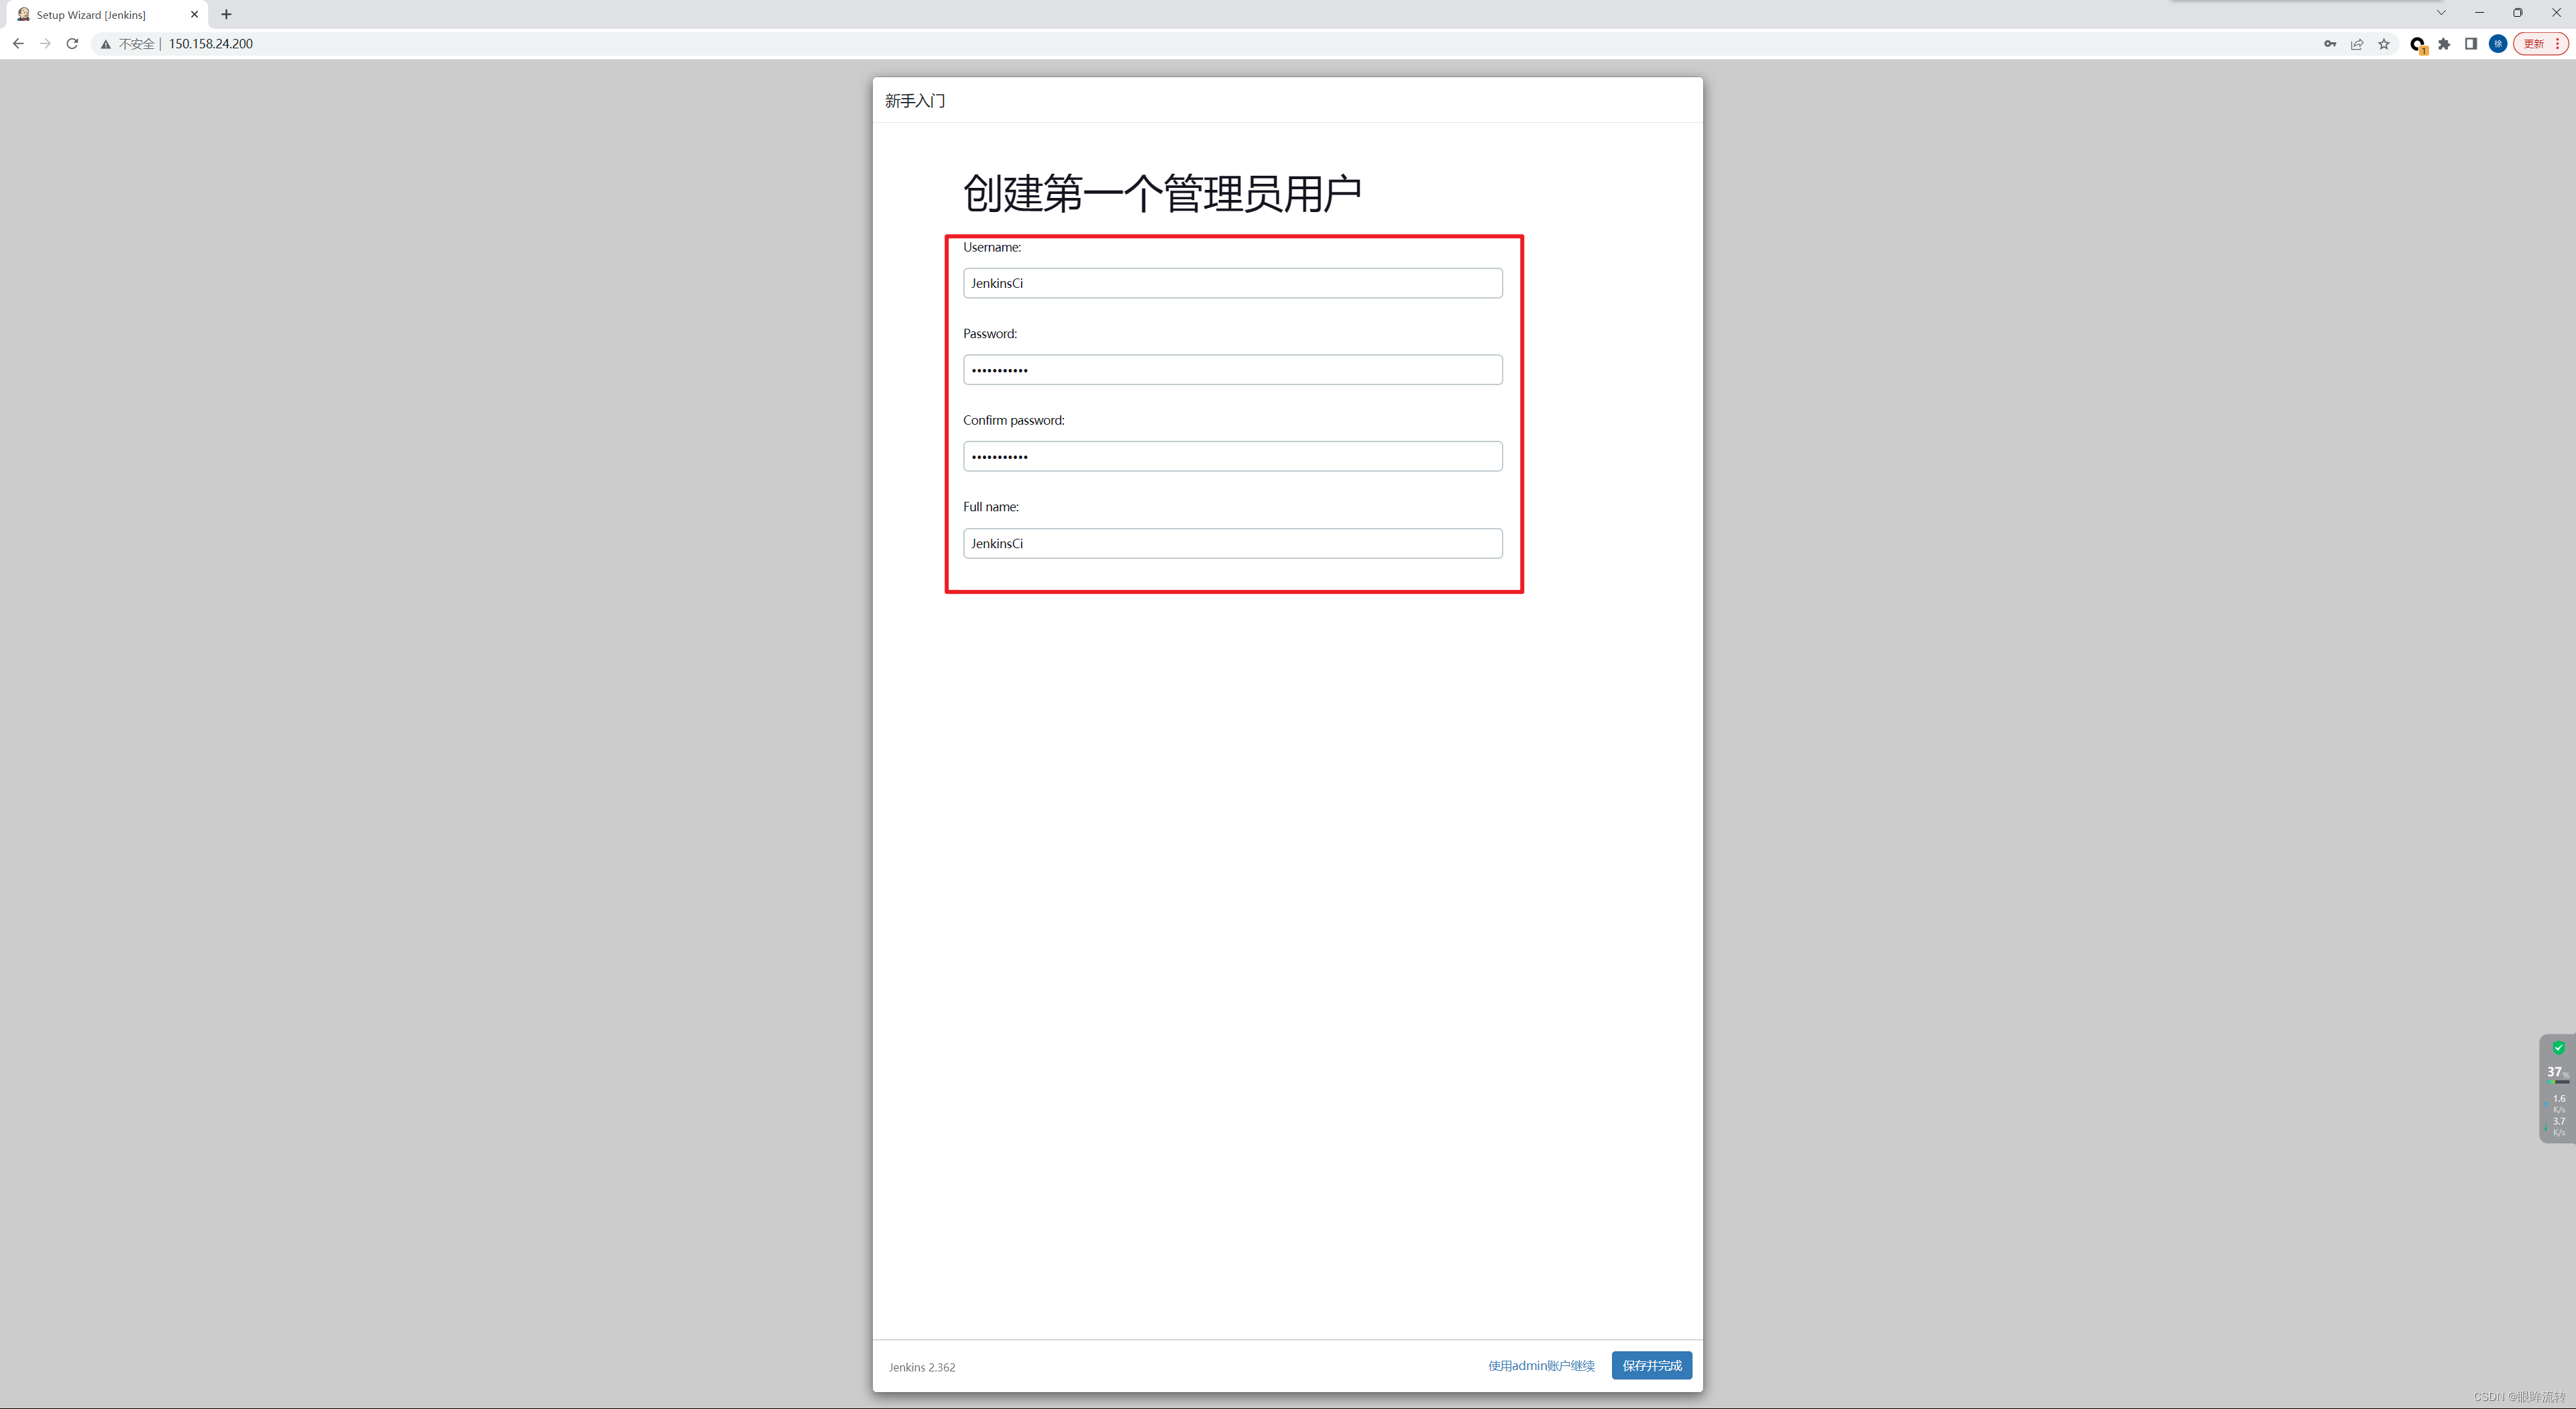Viewport: 2576px width, 1409px height.
Task: Restore down the browser window
Action: (2518, 13)
